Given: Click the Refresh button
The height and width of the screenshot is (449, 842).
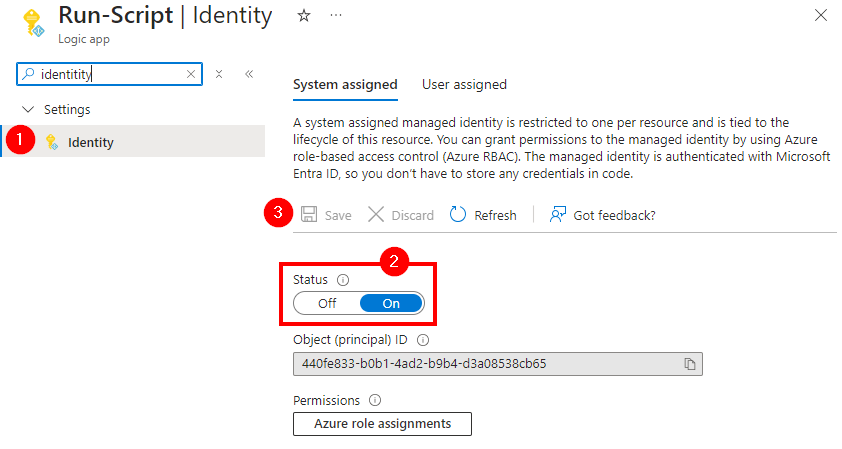Looking at the screenshot, I should pos(484,215).
